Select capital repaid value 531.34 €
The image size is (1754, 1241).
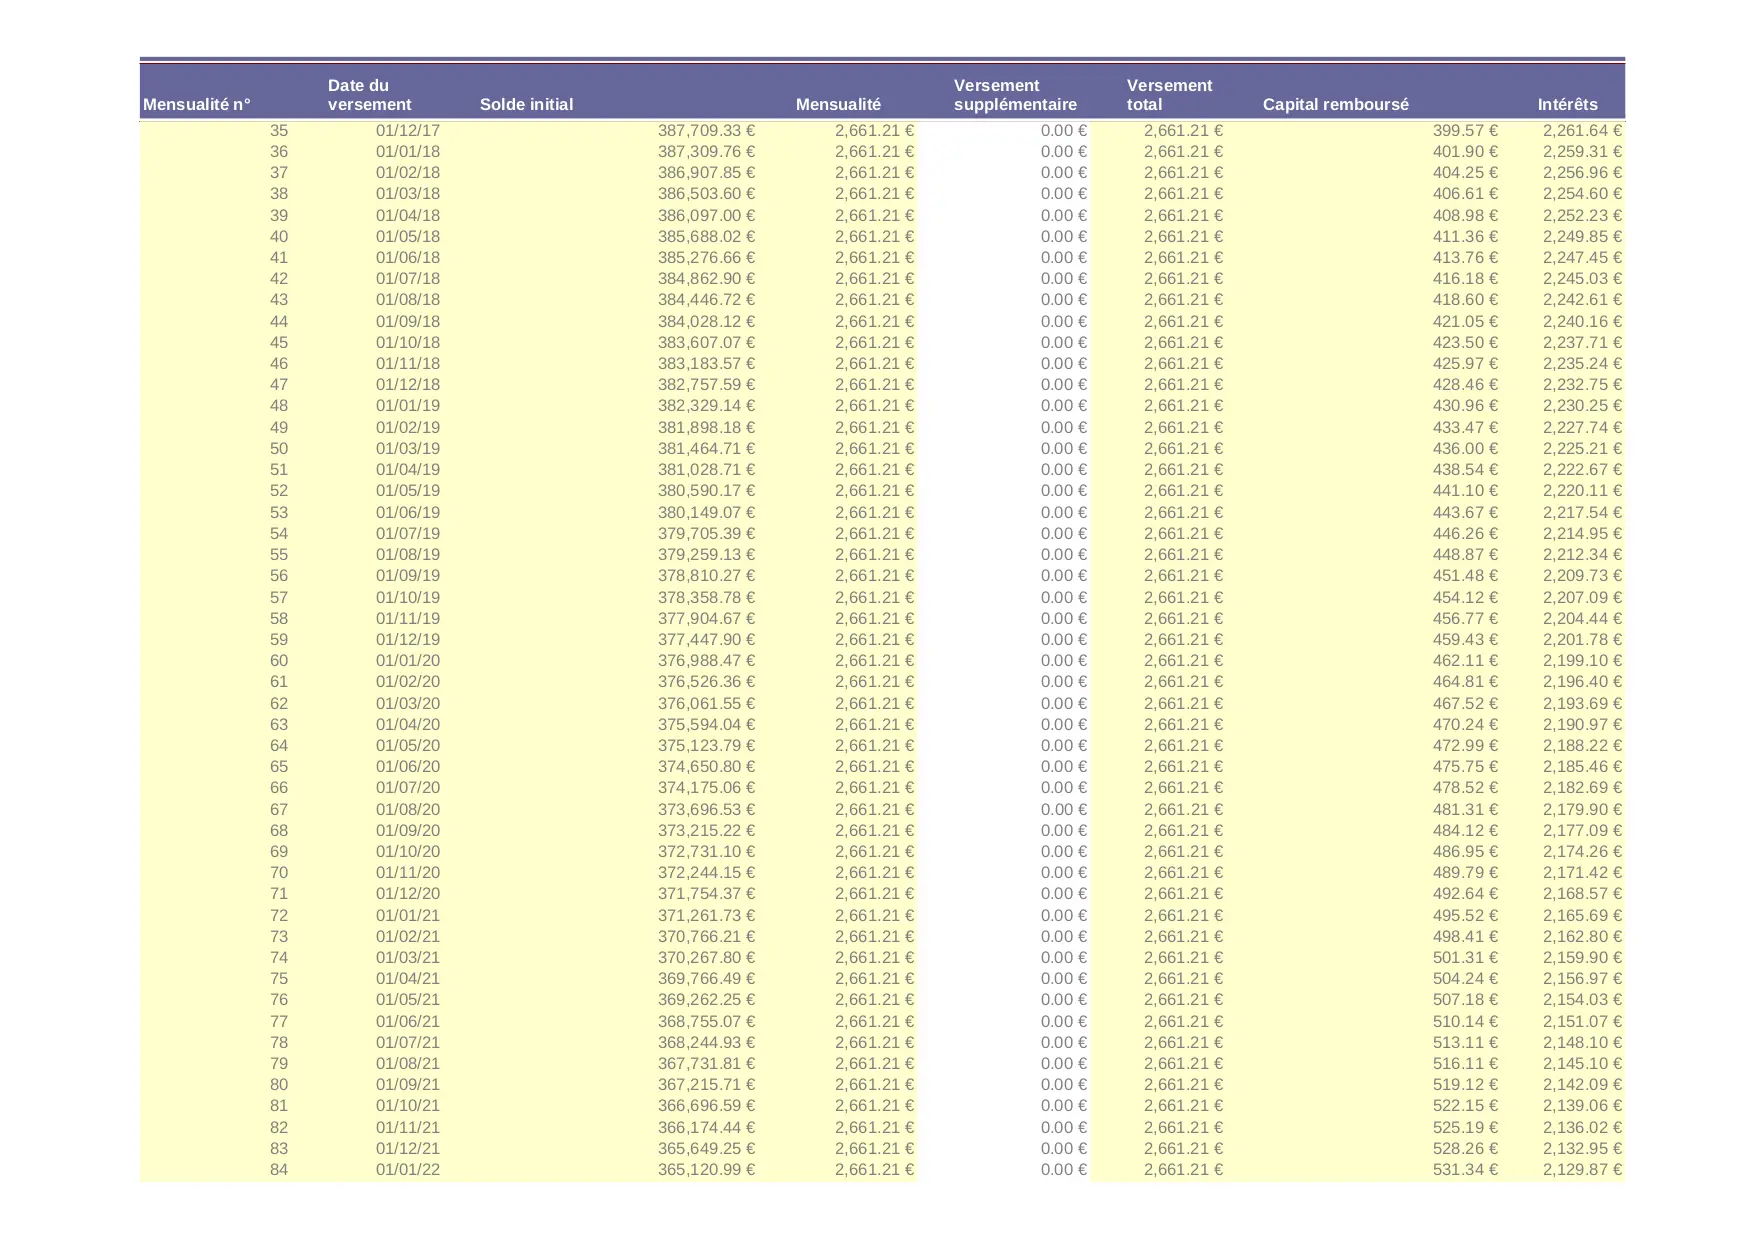tap(1464, 1169)
